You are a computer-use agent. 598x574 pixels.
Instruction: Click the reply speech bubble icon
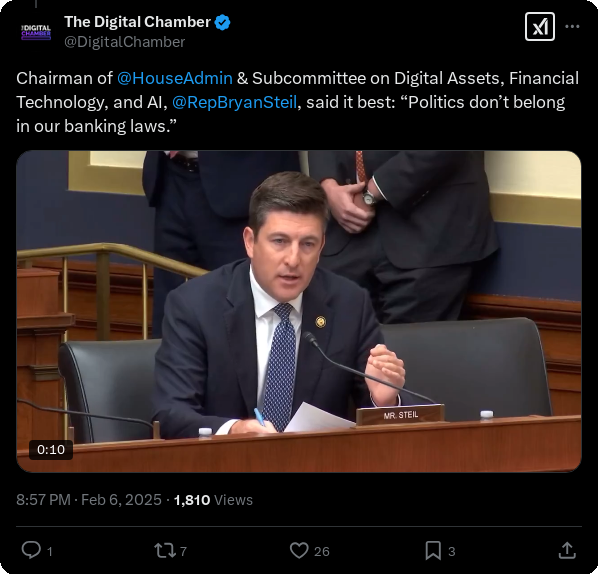coord(31,550)
